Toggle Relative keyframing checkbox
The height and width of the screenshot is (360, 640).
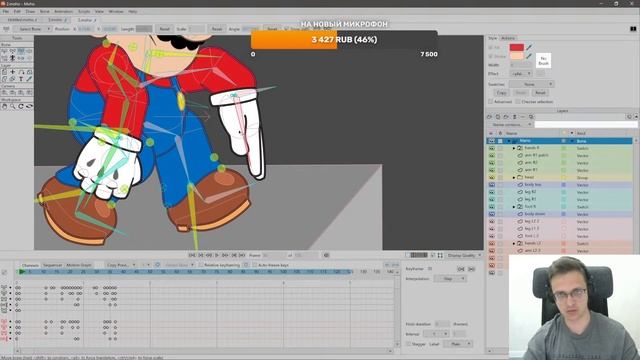[201, 265]
